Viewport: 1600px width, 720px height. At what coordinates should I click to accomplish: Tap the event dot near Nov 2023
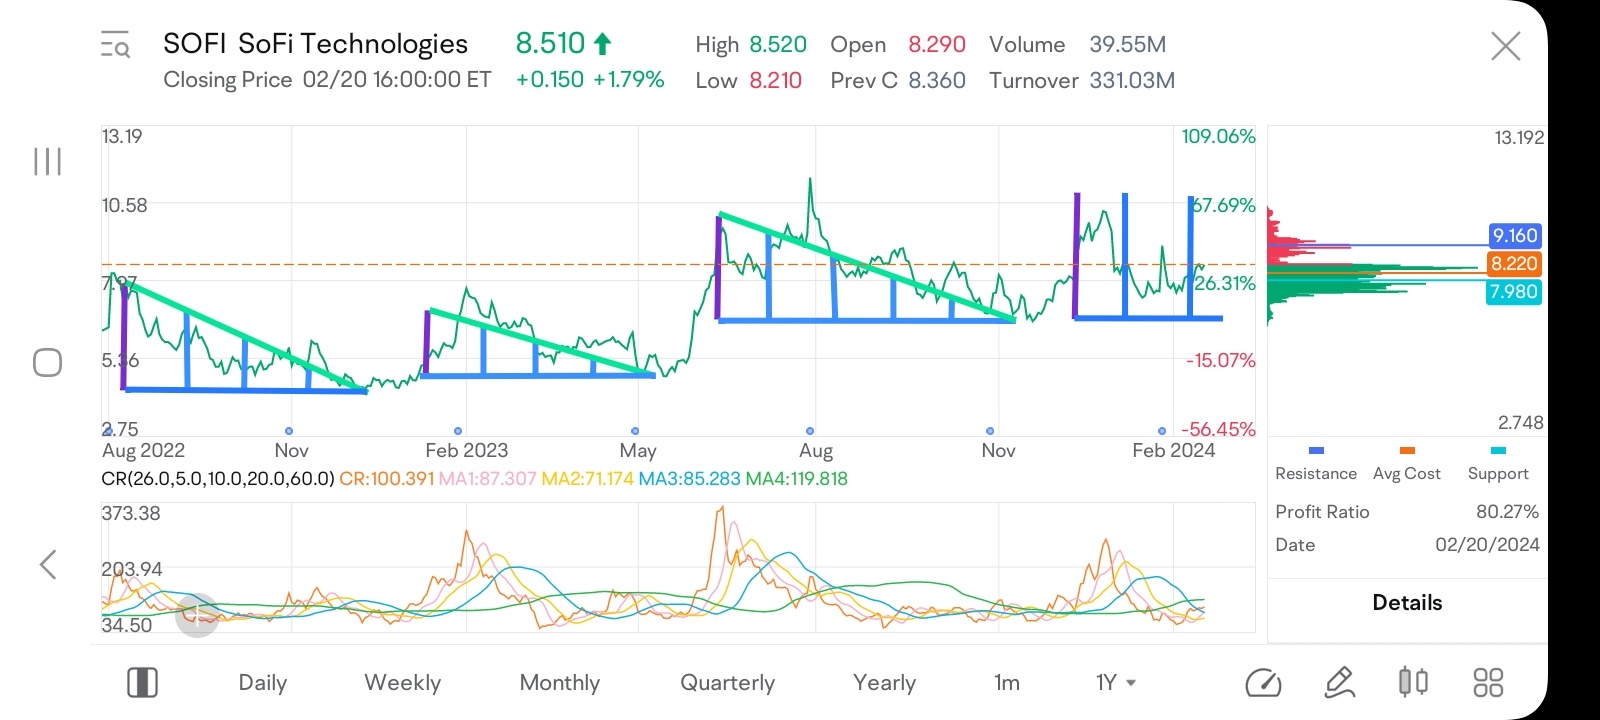pos(990,431)
